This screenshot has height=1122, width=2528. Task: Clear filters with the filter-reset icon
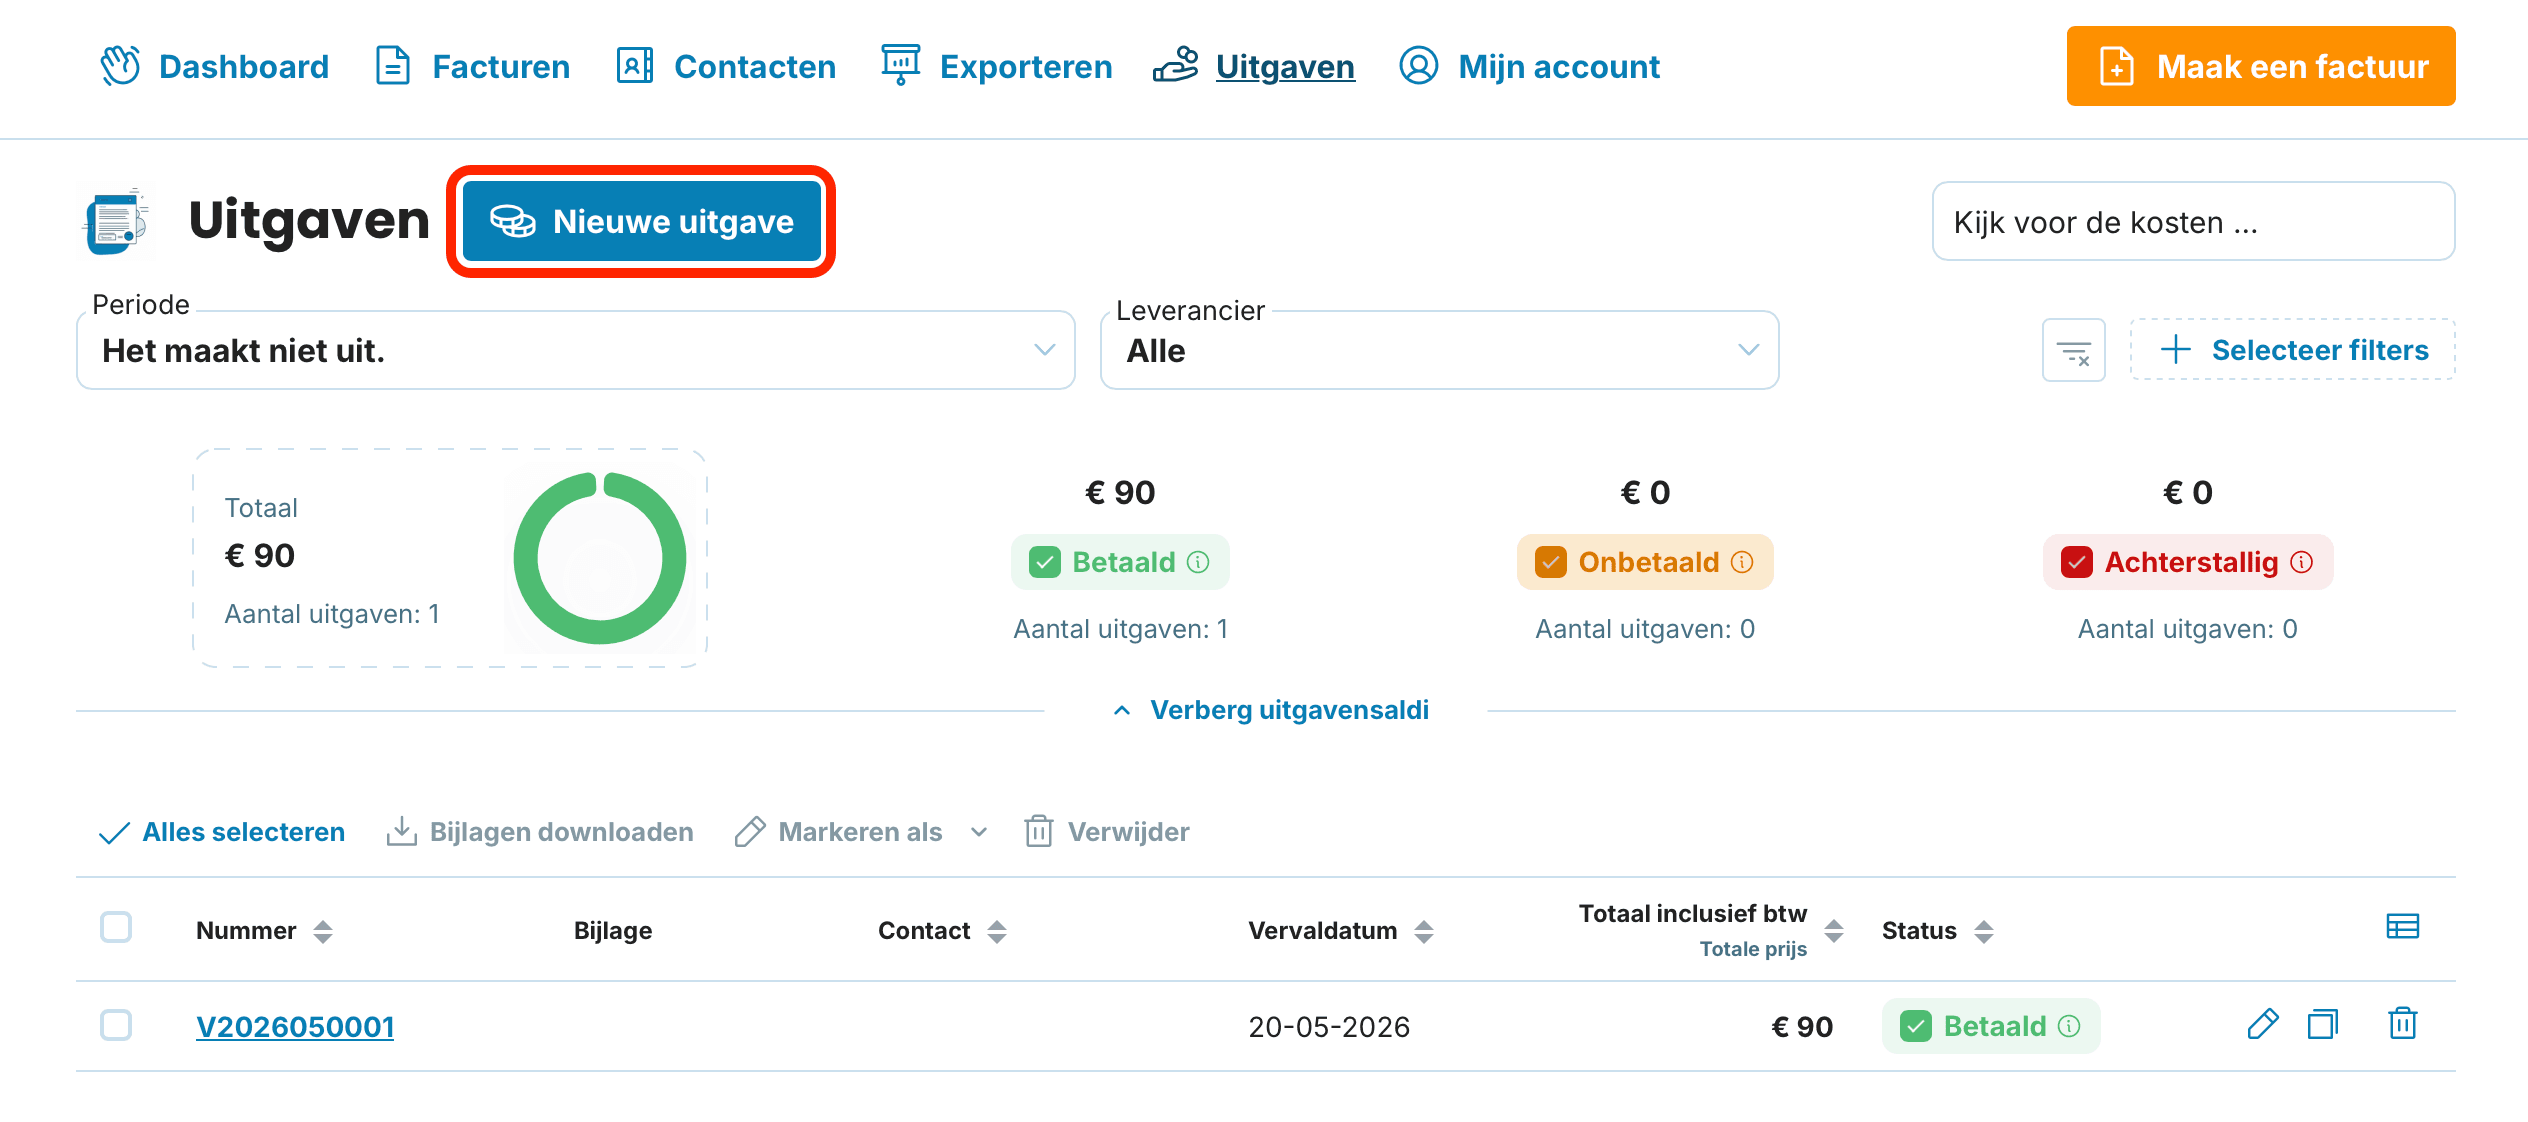point(2073,351)
